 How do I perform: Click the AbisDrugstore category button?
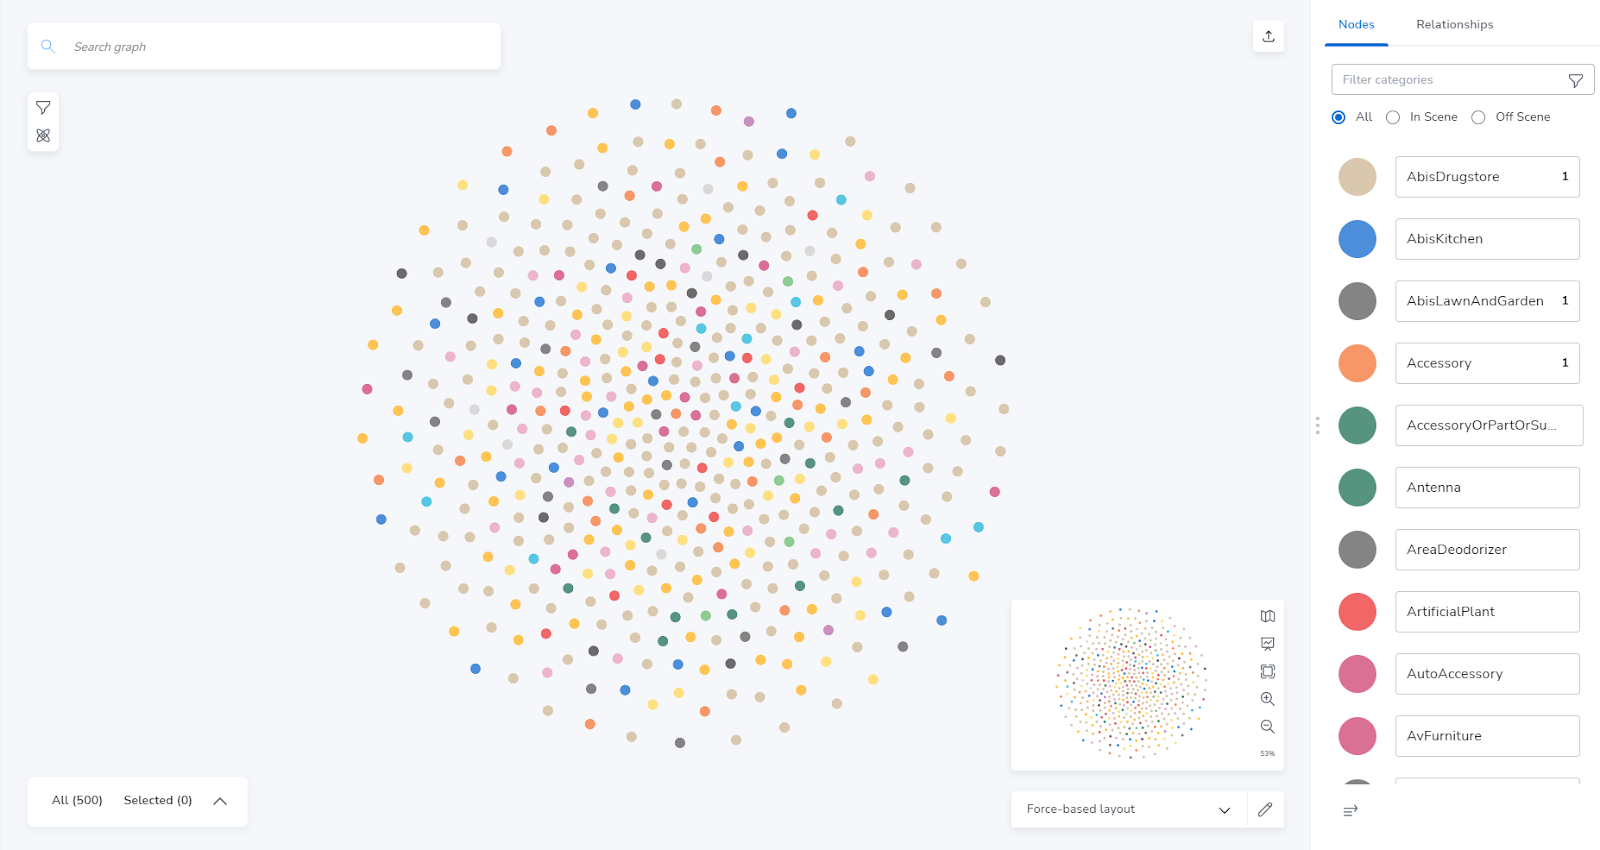coord(1486,177)
